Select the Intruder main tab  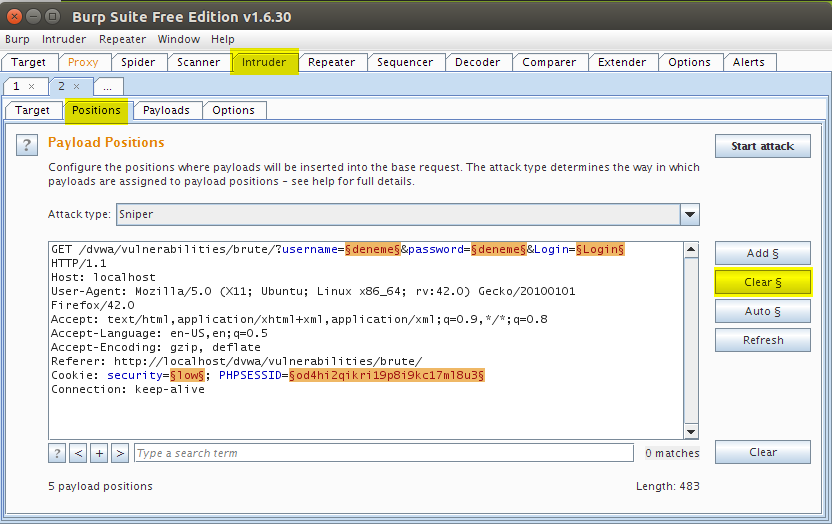tap(264, 62)
